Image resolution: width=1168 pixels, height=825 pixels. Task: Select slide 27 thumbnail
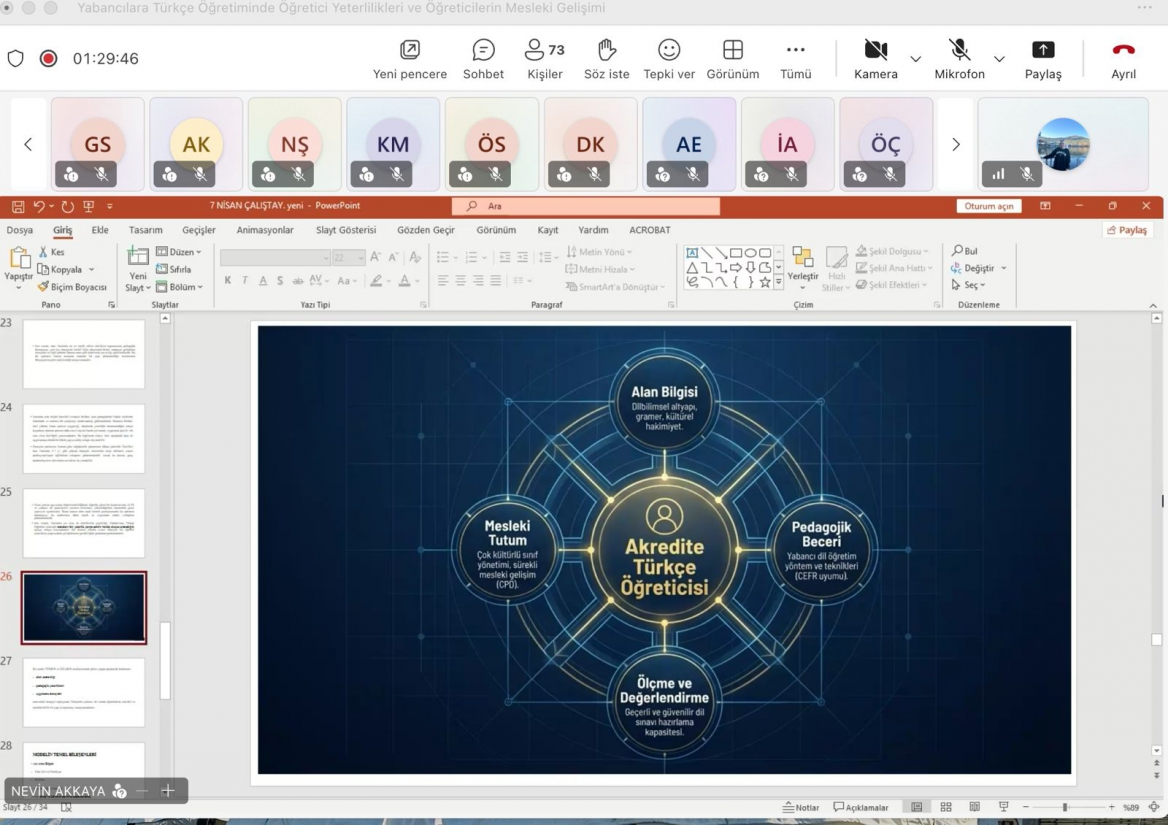84,692
